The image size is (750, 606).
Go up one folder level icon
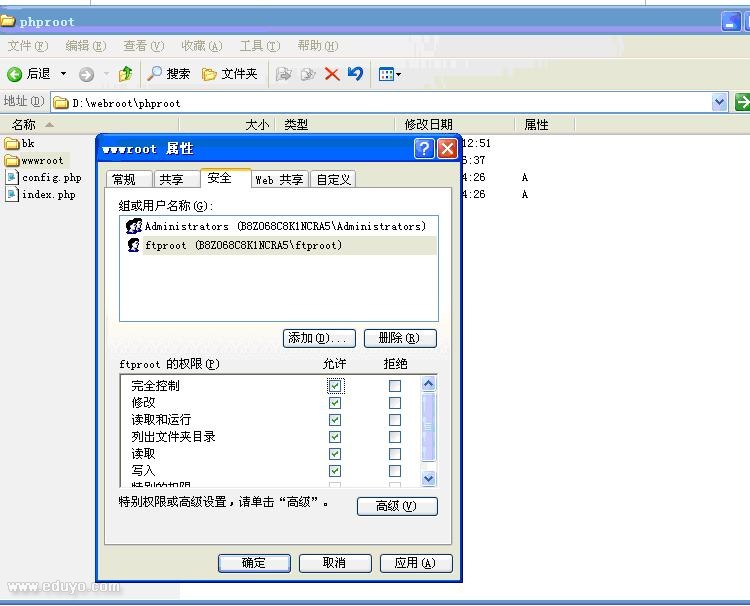[x=126, y=74]
